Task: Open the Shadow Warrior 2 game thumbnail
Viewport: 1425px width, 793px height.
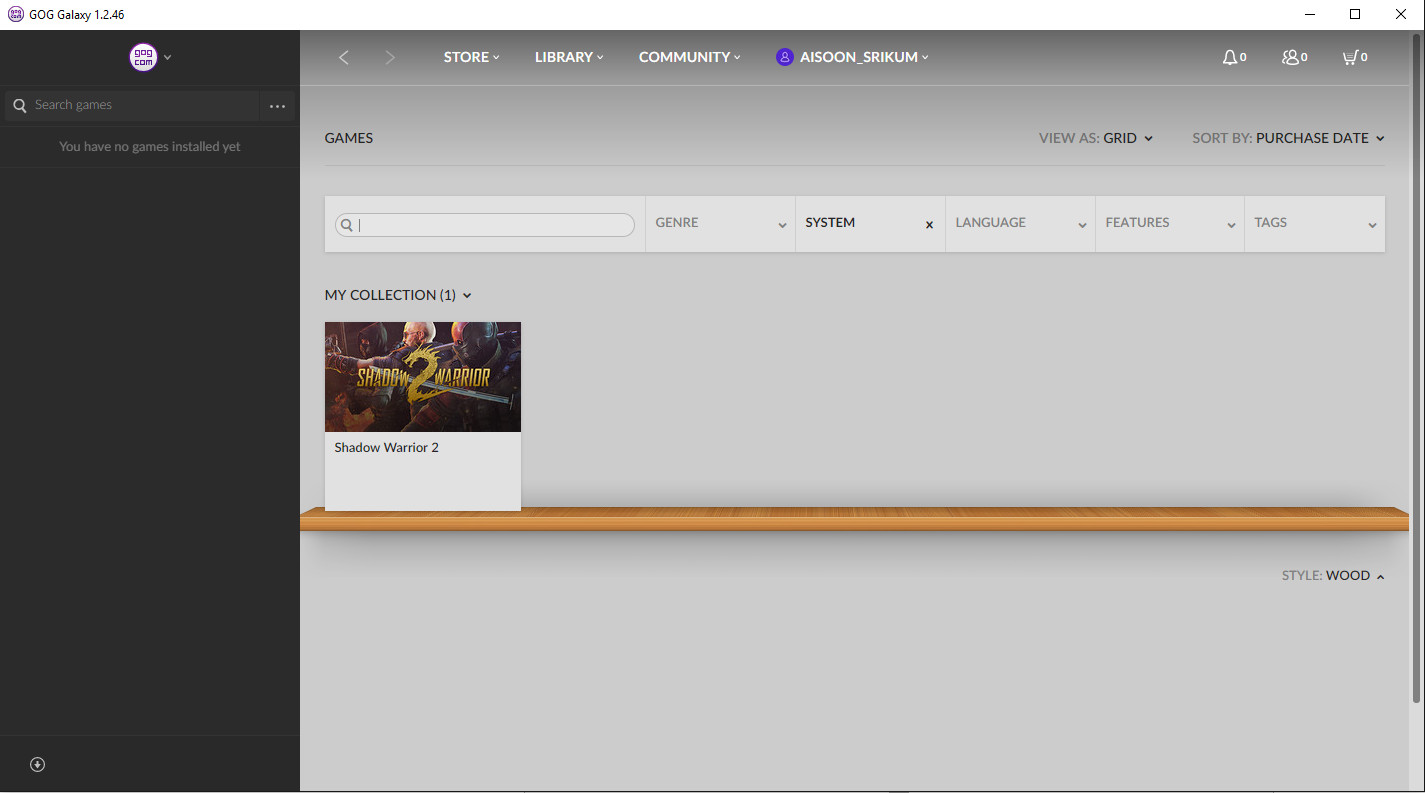Action: coord(423,377)
